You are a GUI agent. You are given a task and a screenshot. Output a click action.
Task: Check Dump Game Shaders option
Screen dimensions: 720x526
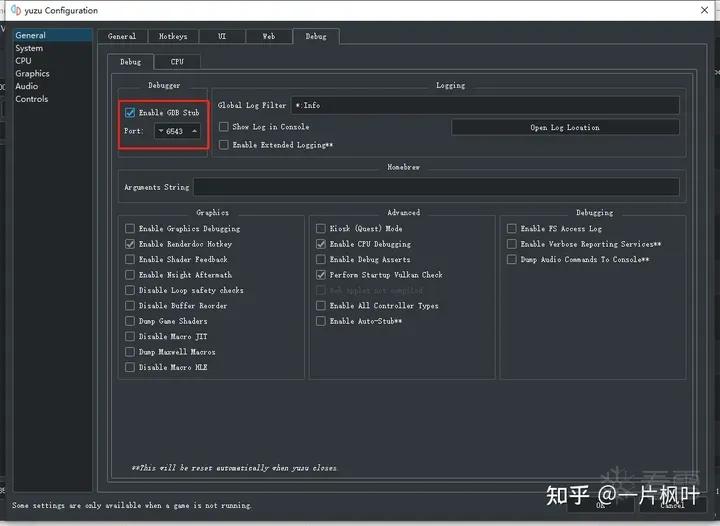(130, 321)
